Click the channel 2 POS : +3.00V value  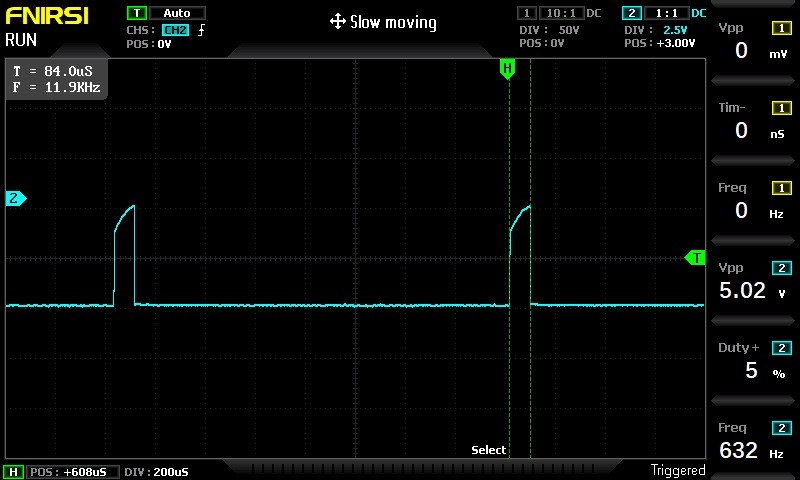[x=676, y=43]
